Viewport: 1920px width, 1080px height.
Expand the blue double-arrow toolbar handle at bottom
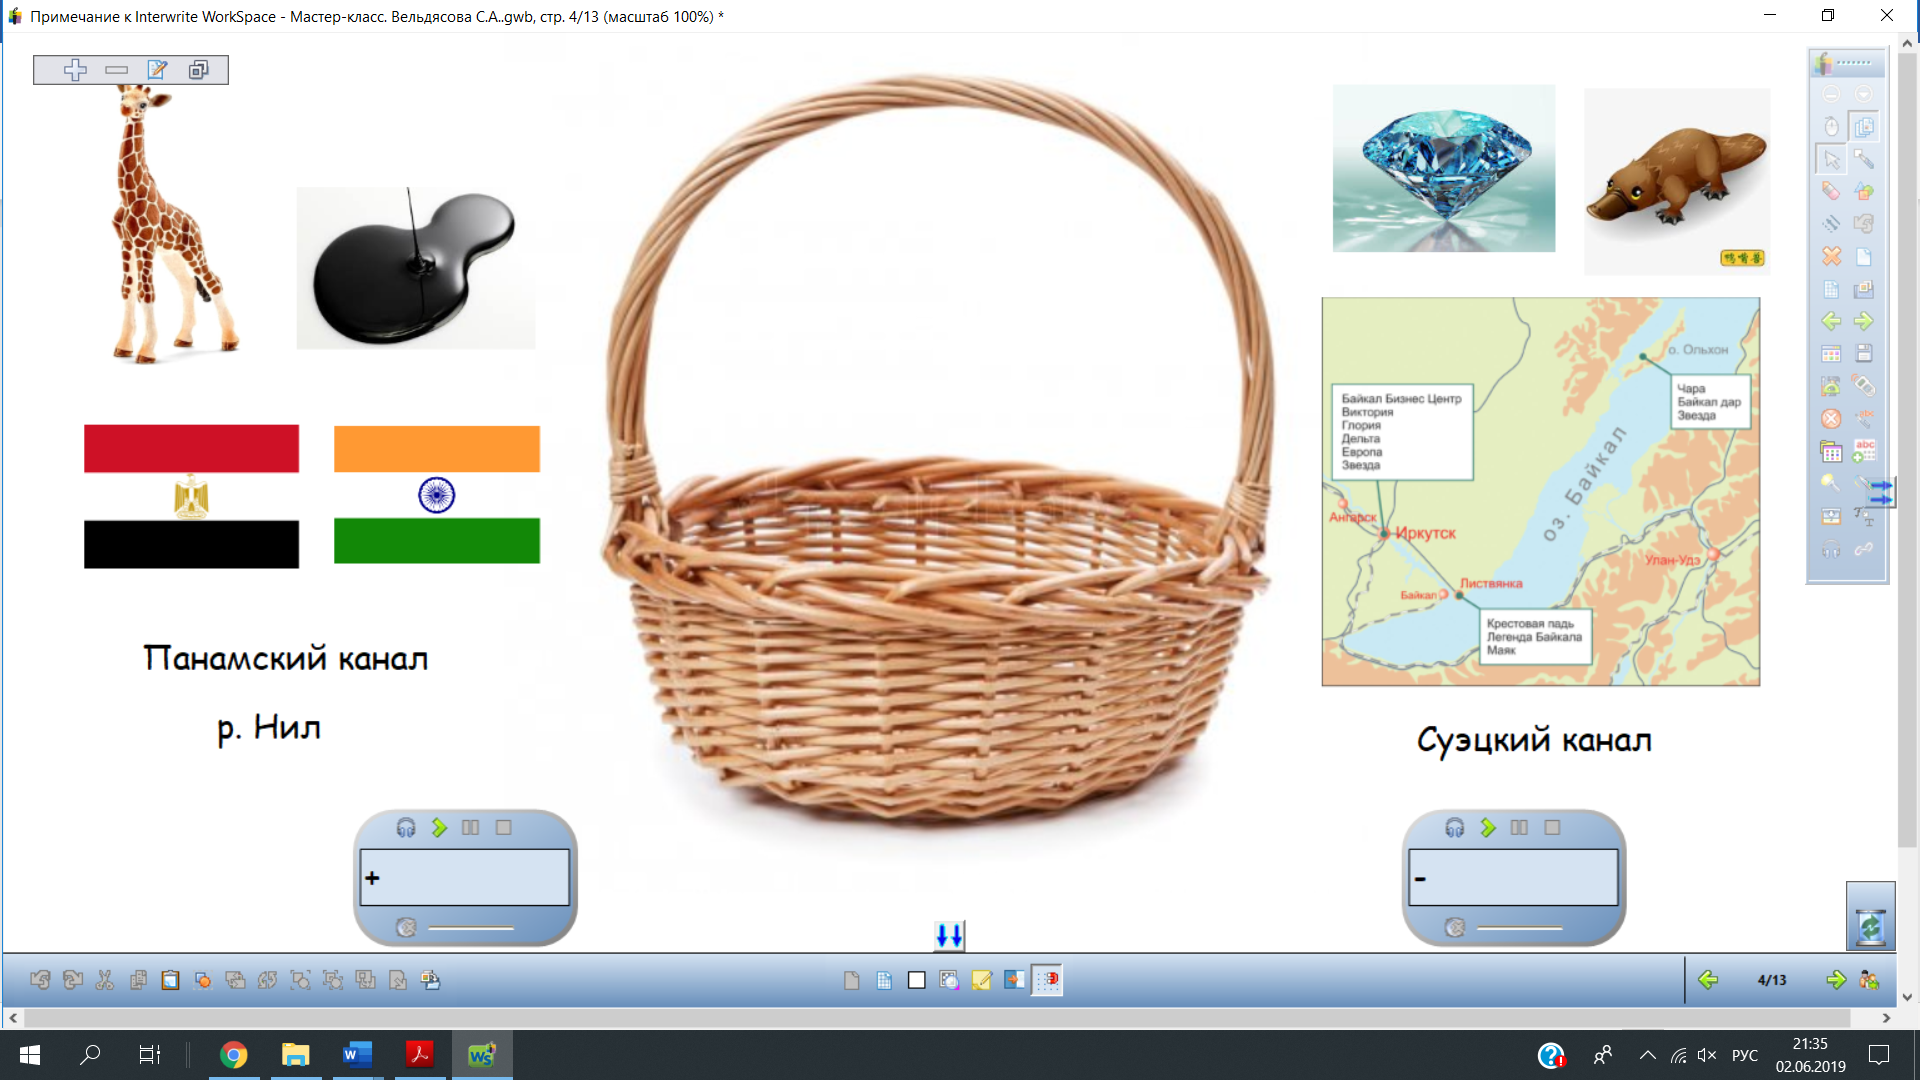tap(949, 936)
